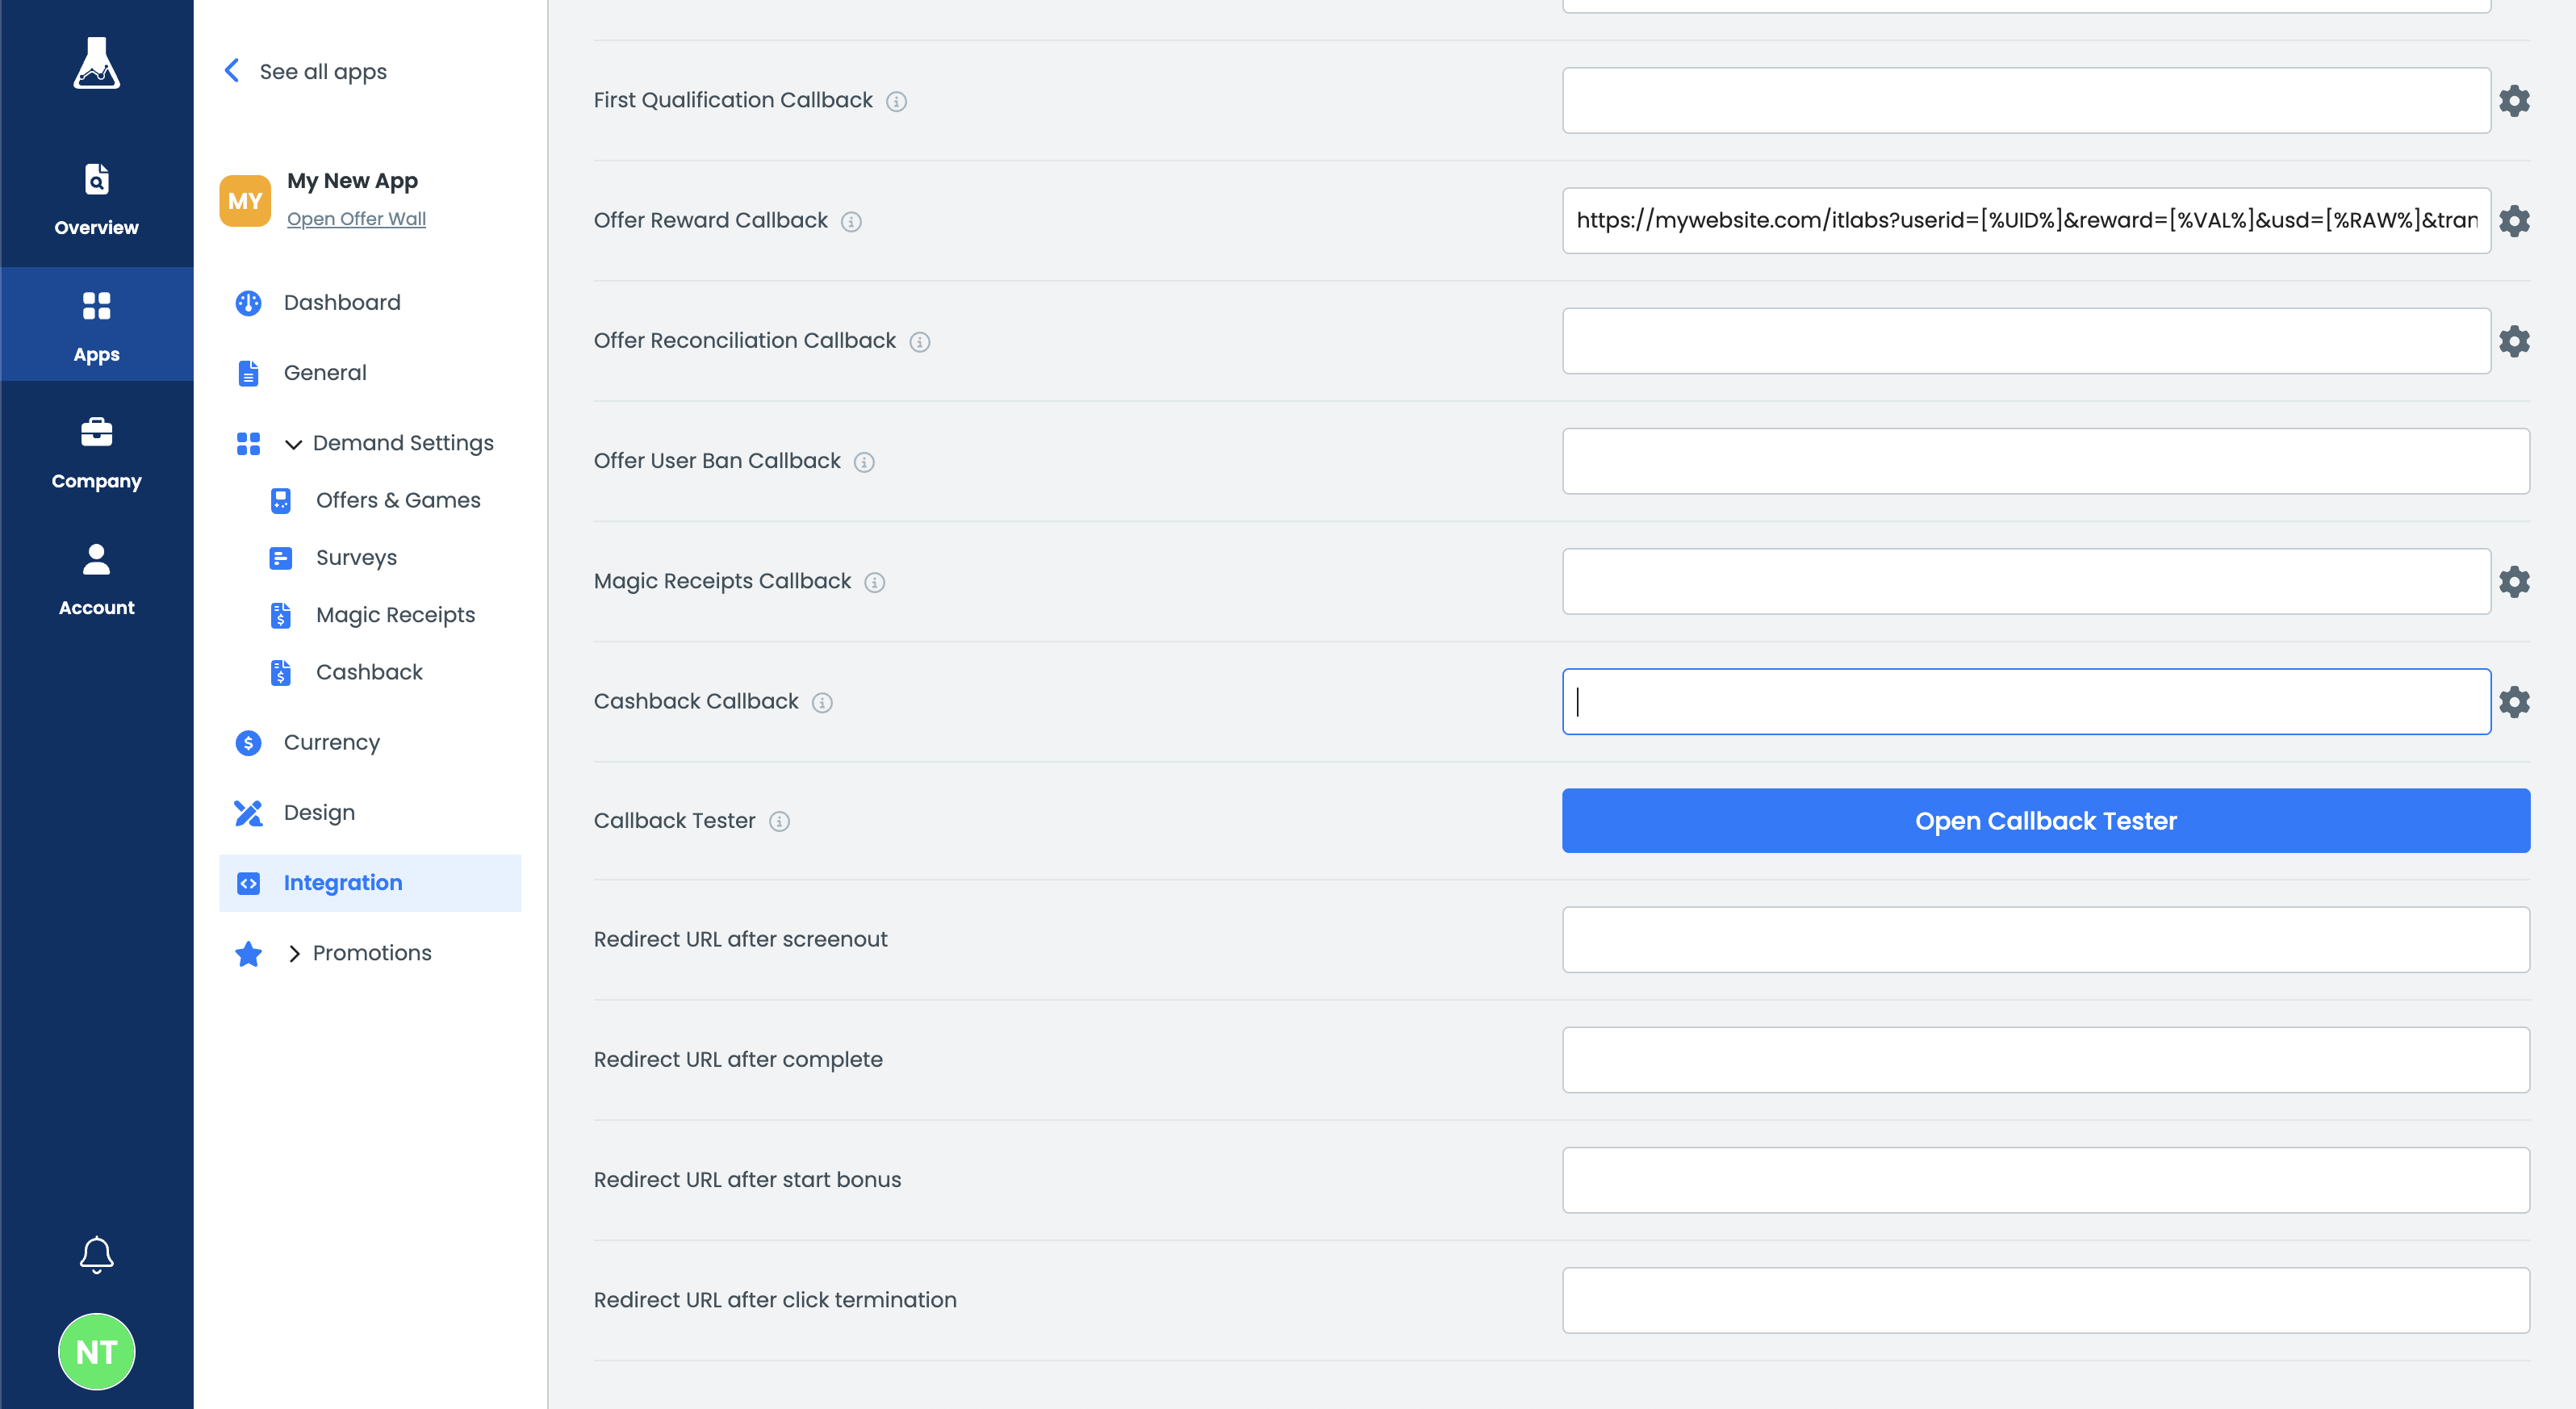Focus Redirect URL after complete field

coord(2045,1059)
